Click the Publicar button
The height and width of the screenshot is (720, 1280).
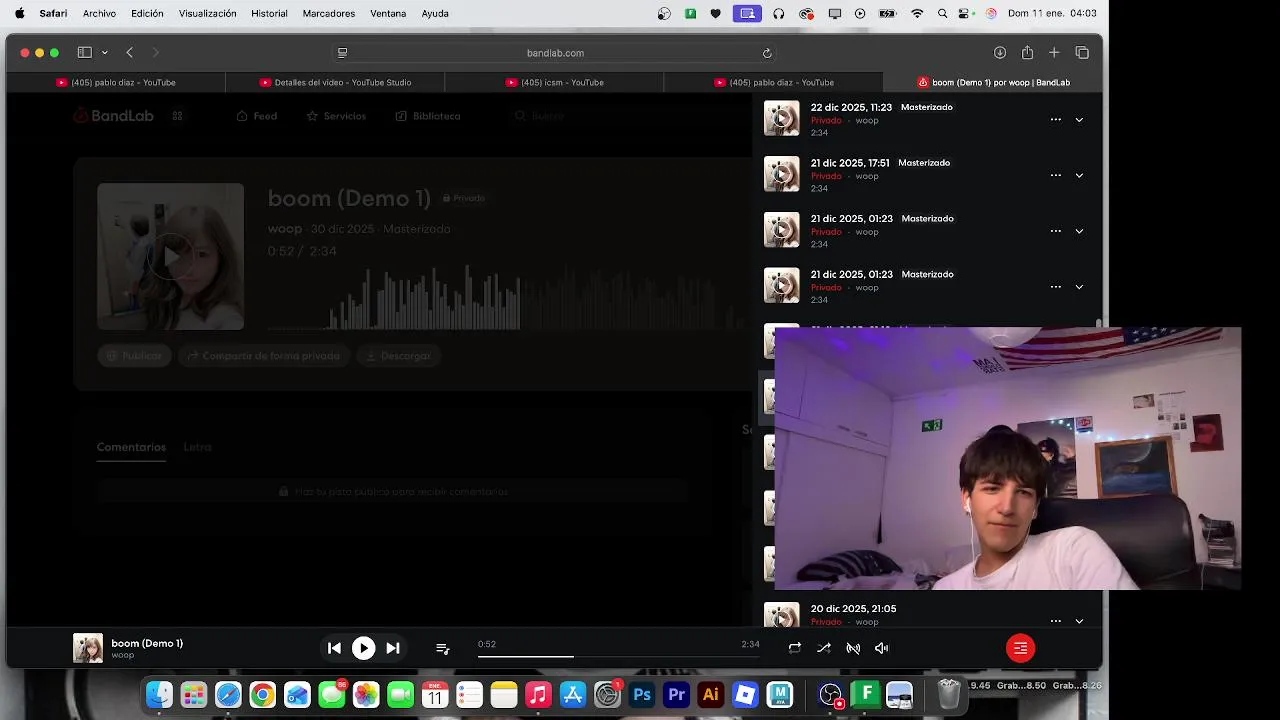pos(134,356)
